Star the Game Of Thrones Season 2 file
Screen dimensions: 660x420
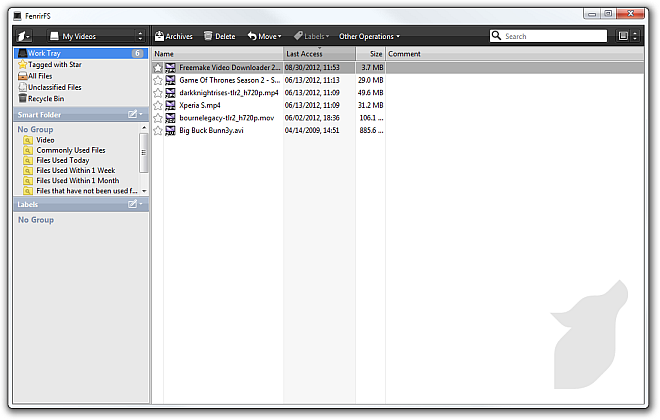[x=157, y=80]
